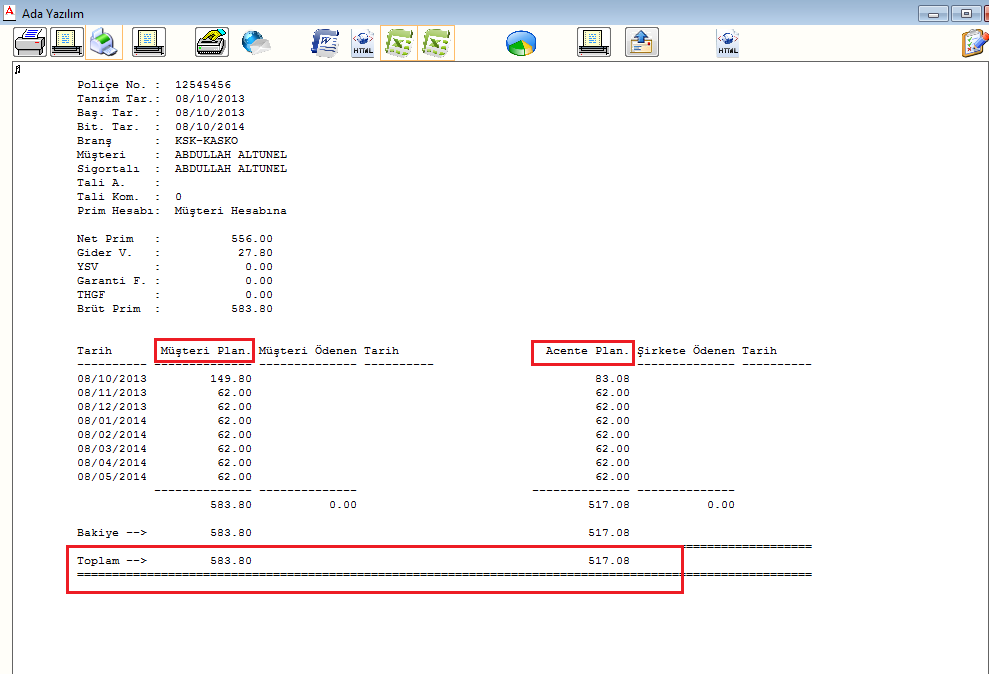Image resolution: width=989 pixels, height=674 pixels.
Task: Click the screen icon next to pie chart
Action: pos(594,43)
